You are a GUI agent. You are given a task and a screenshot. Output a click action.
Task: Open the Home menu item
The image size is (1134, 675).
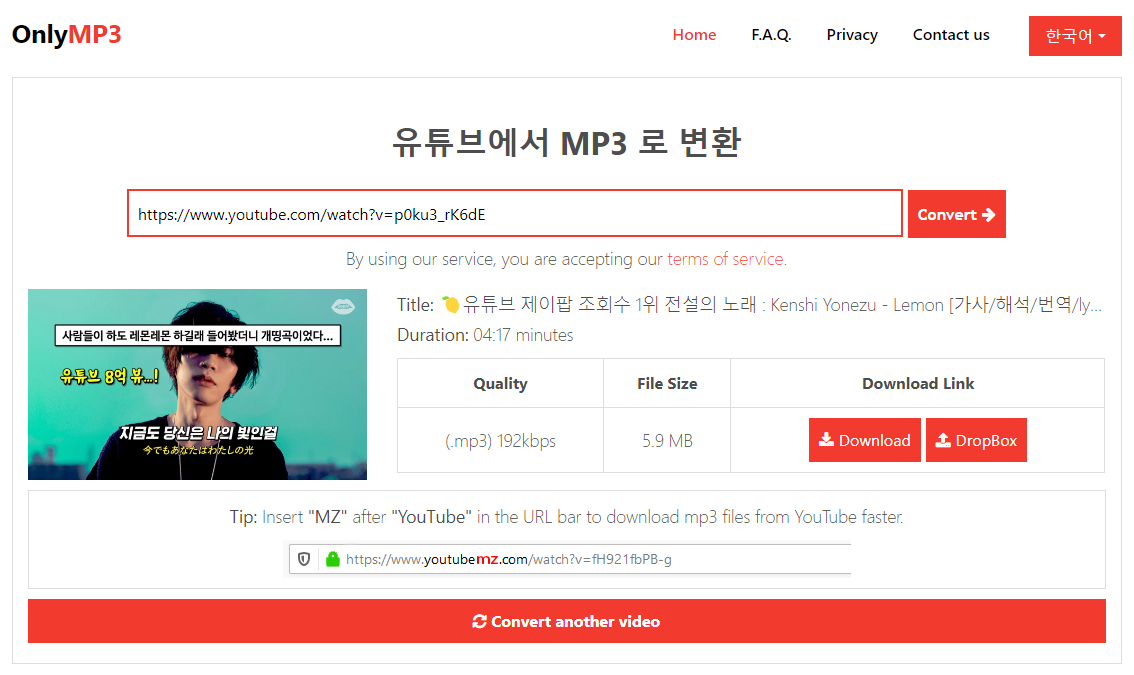(x=694, y=35)
